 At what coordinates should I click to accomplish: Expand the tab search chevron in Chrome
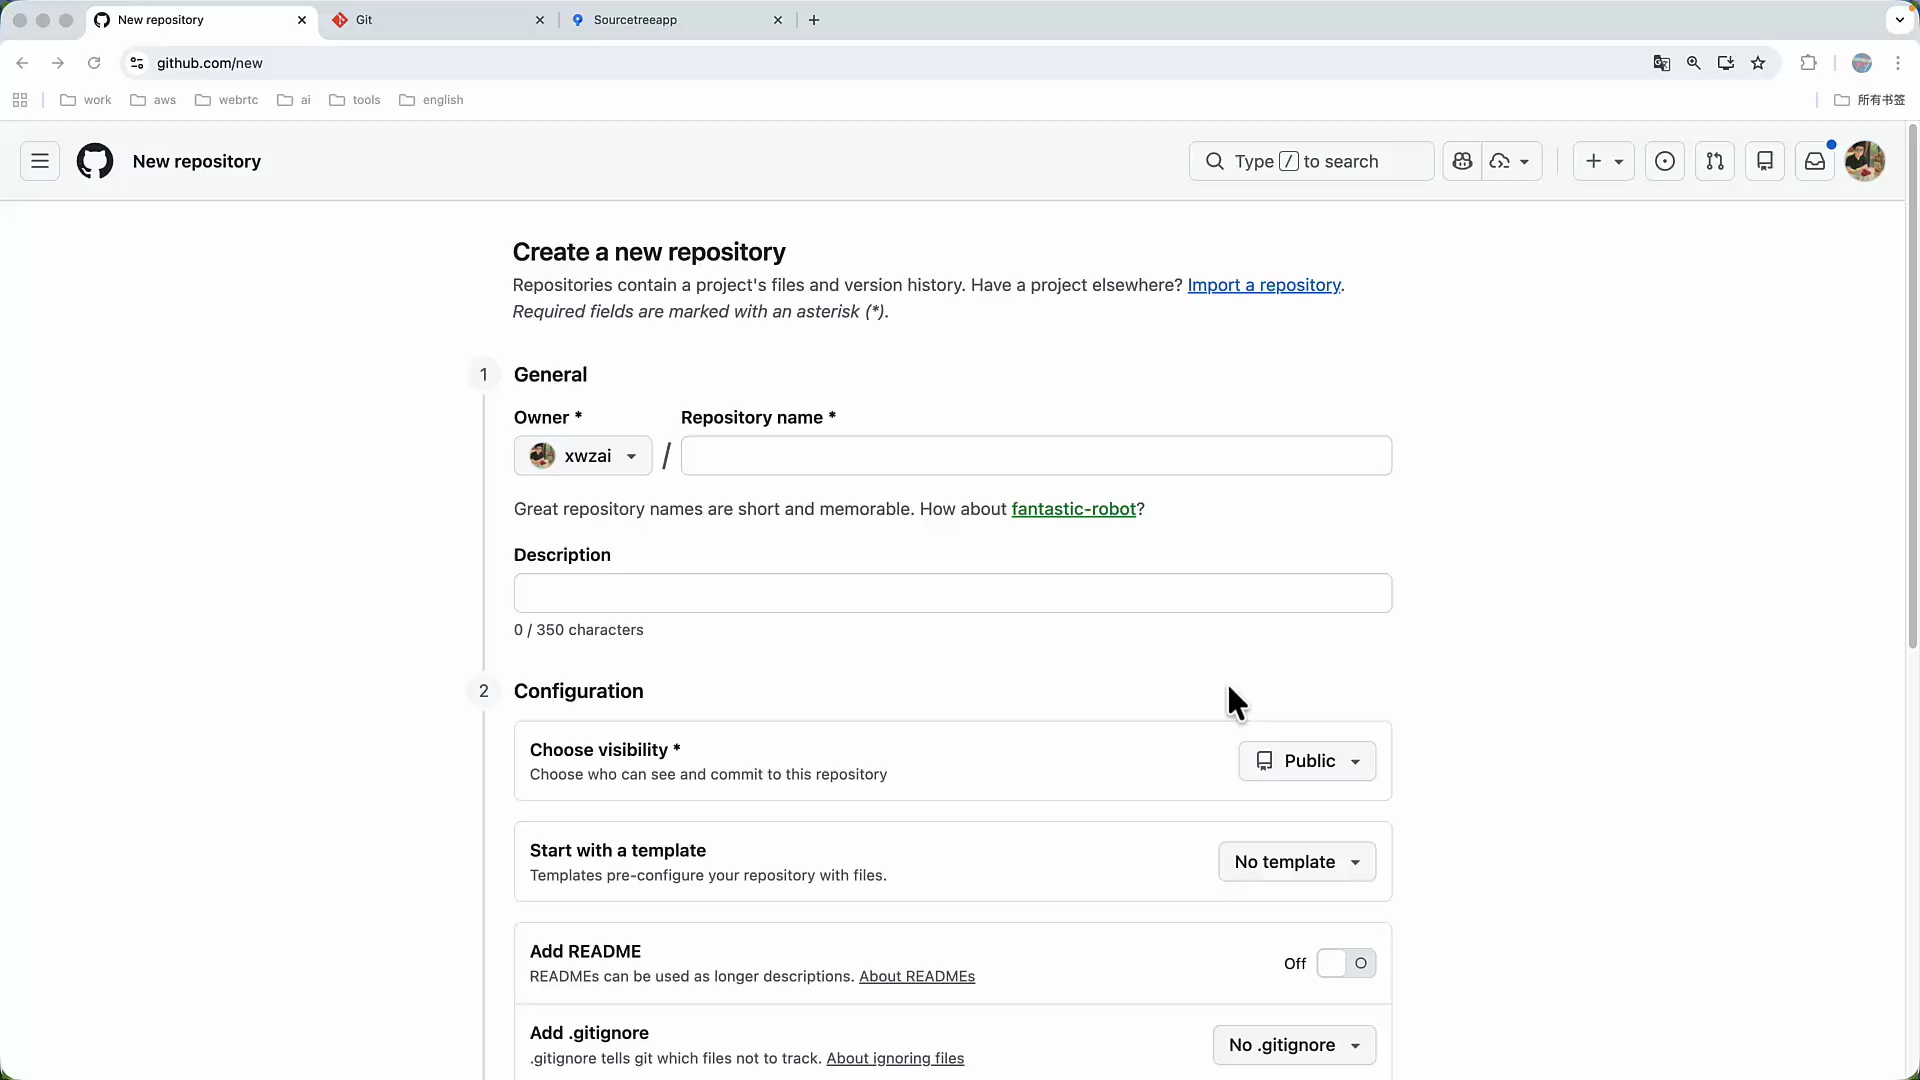click(1900, 20)
